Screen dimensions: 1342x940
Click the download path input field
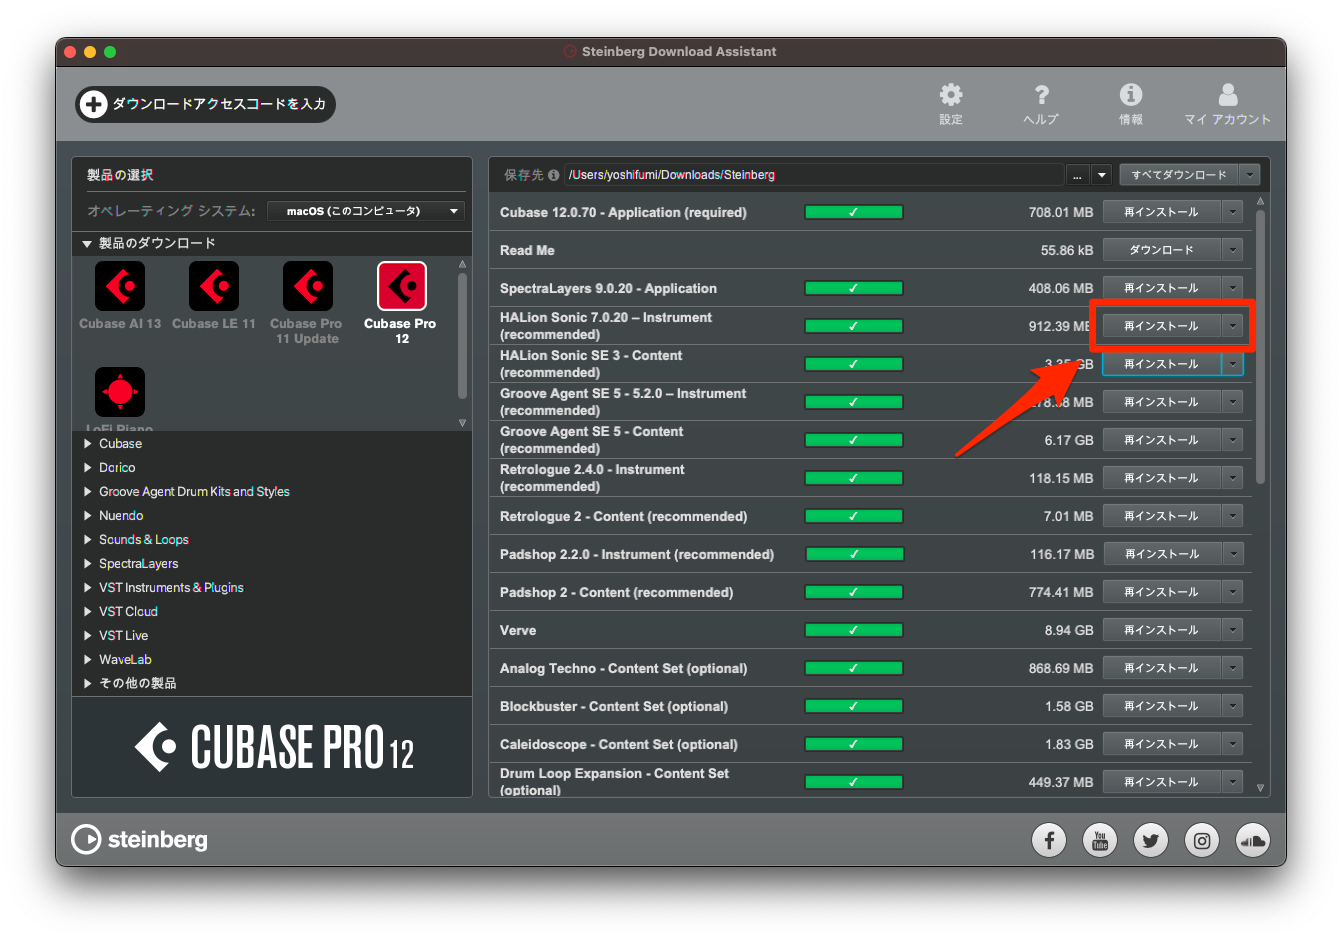point(814,175)
